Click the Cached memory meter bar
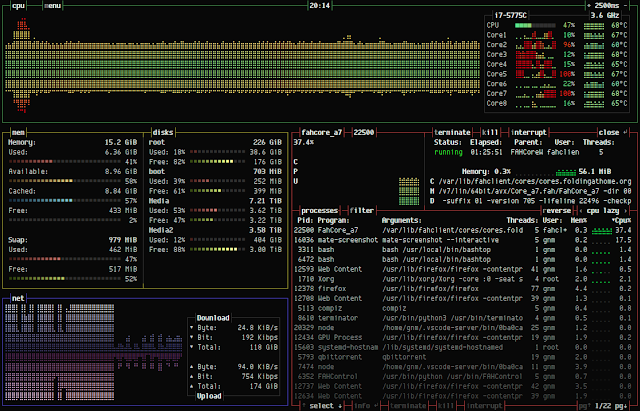The height and width of the screenshot is (411, 640). point(64,201)
